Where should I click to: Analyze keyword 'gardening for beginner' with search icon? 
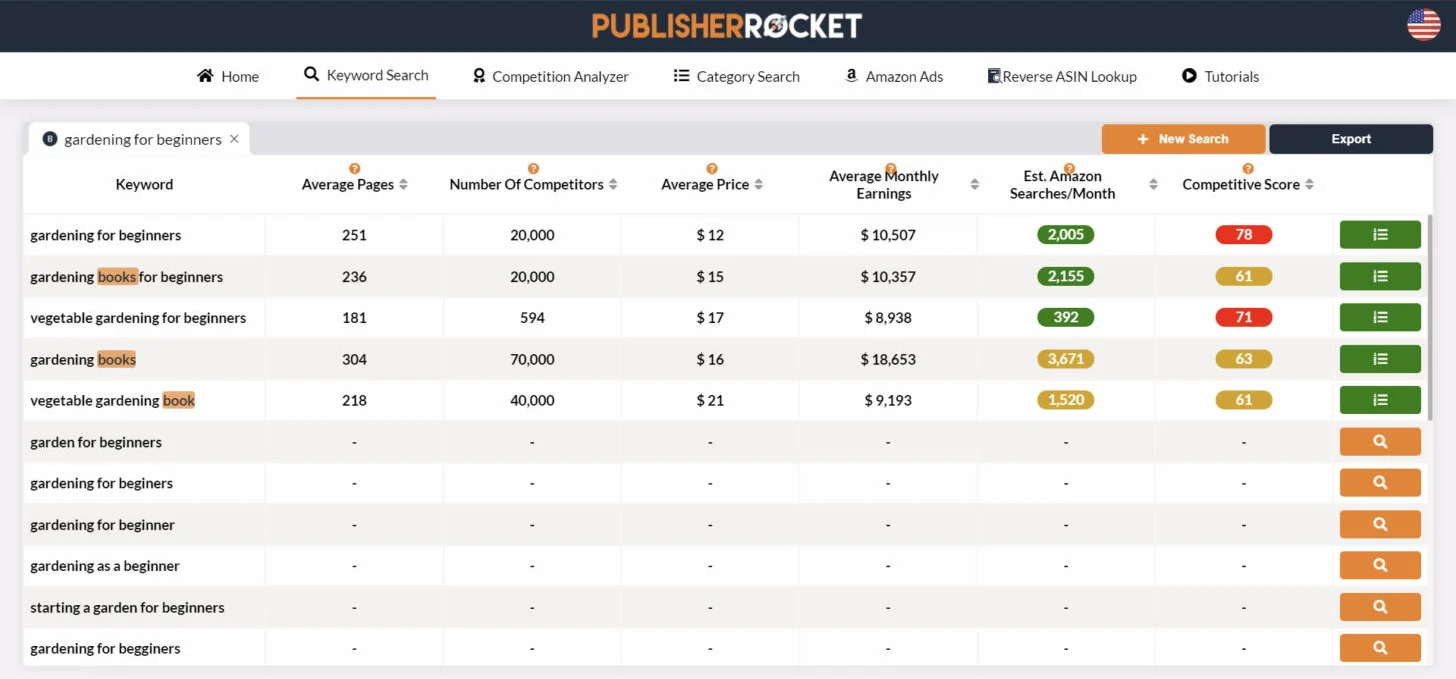click(x=1380, y=524)
